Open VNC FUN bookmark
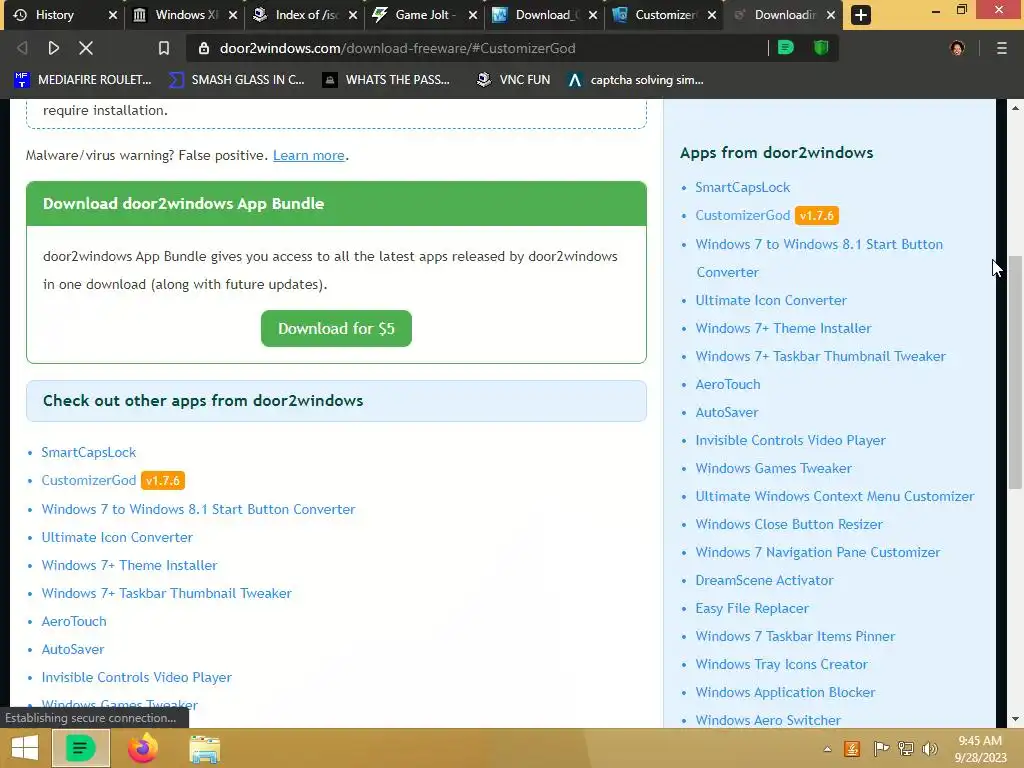 click(514, 80)
